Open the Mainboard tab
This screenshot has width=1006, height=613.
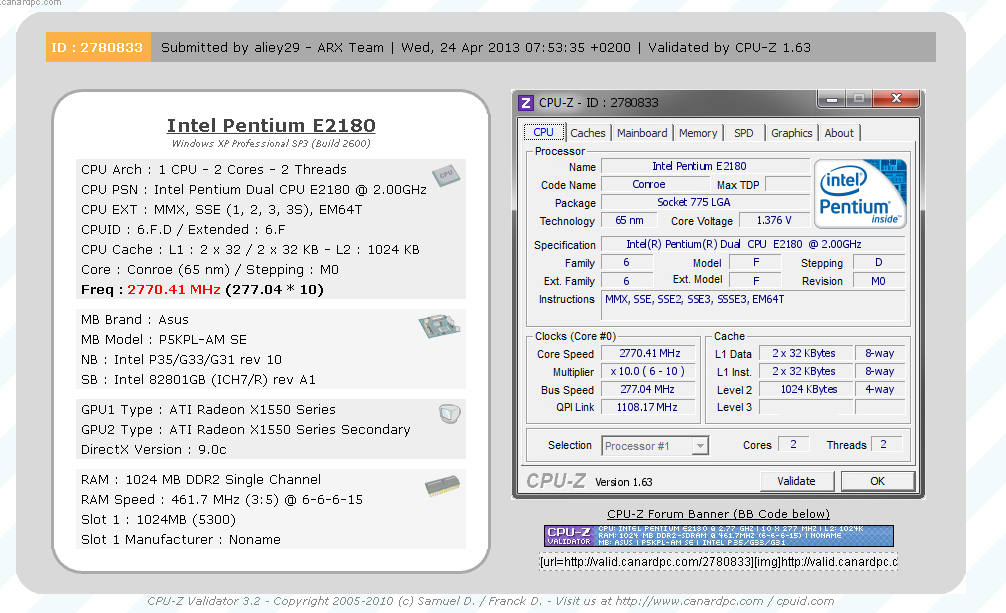pyautogui.click(x=642, y=133)
